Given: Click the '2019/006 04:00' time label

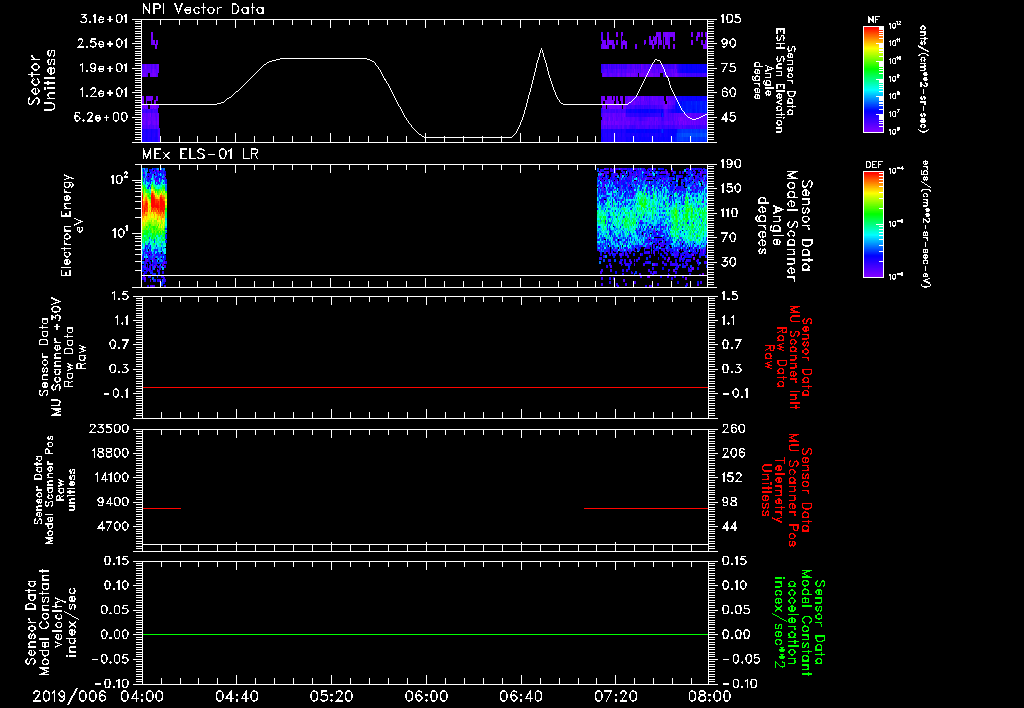Looking at the screenshot, I should tap(99, 696).
